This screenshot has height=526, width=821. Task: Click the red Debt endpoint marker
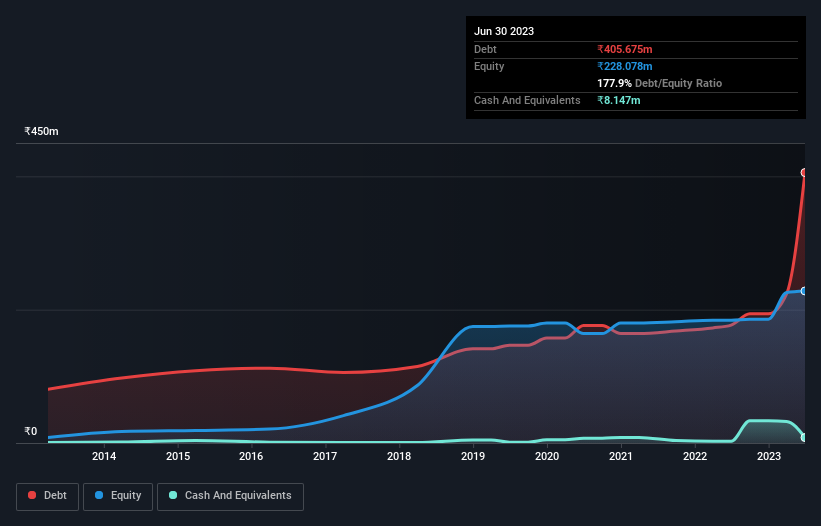[804, 173]
